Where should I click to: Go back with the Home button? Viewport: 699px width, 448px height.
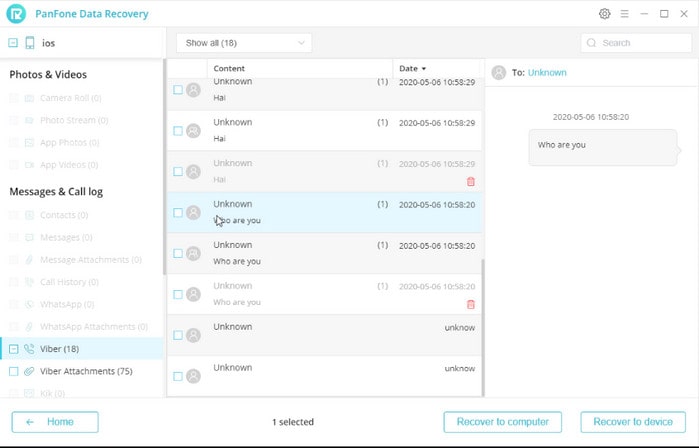point(55,422)
